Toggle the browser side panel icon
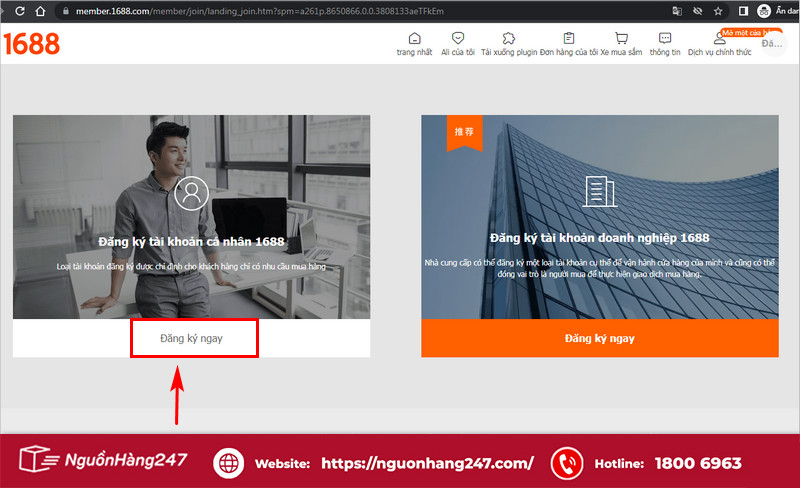Viewport: 800px width, 488px height. 741,10
